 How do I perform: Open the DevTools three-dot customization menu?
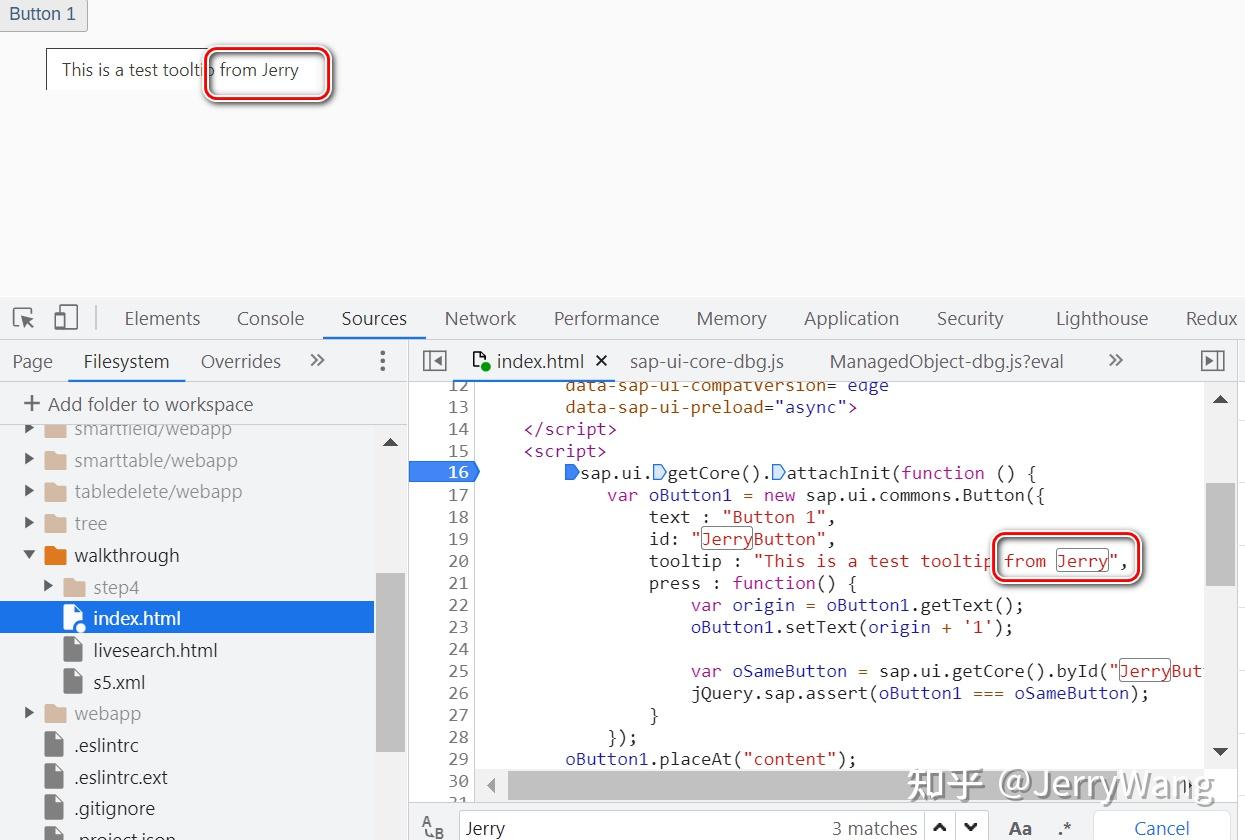point(382,361)
